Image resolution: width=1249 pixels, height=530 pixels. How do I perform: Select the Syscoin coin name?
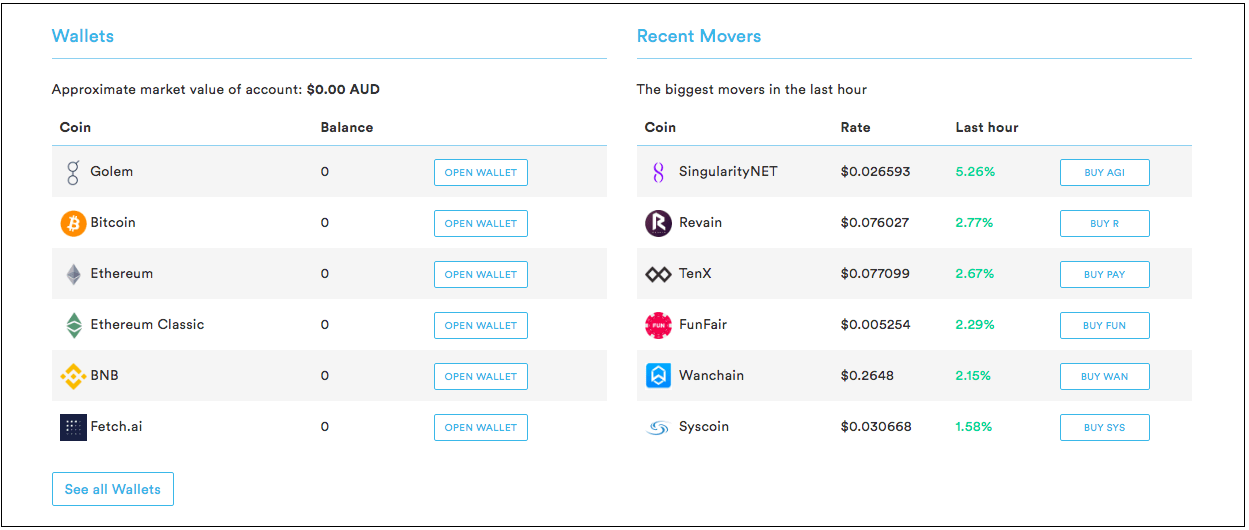(704, 426)
